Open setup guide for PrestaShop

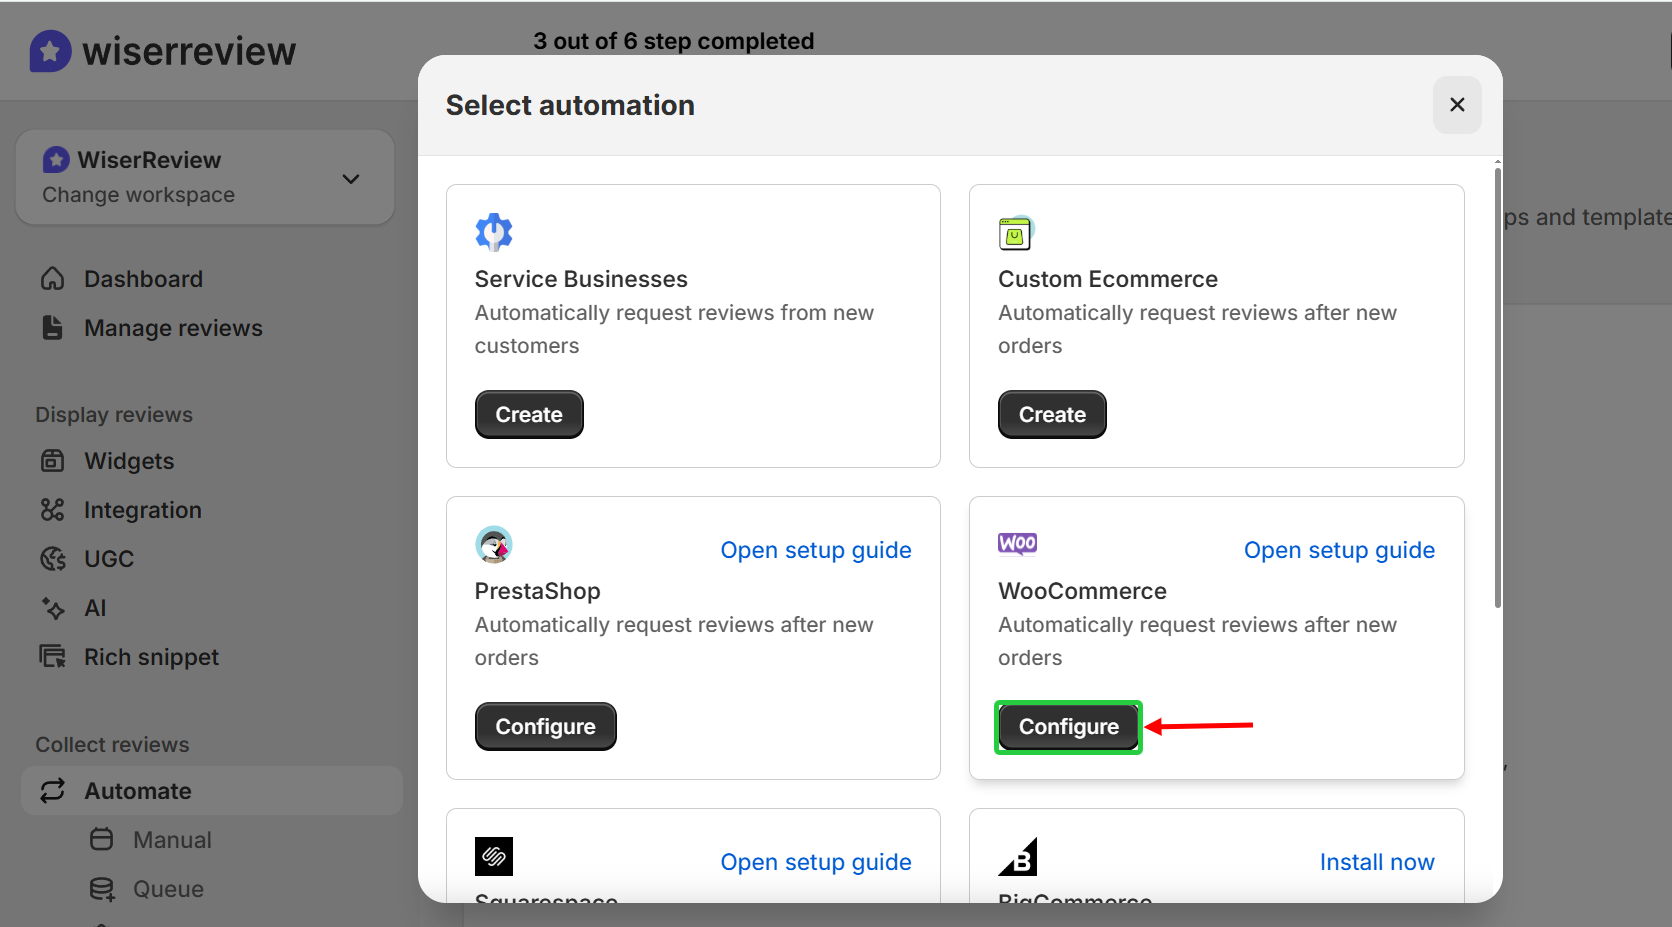[x=815, y=549]
